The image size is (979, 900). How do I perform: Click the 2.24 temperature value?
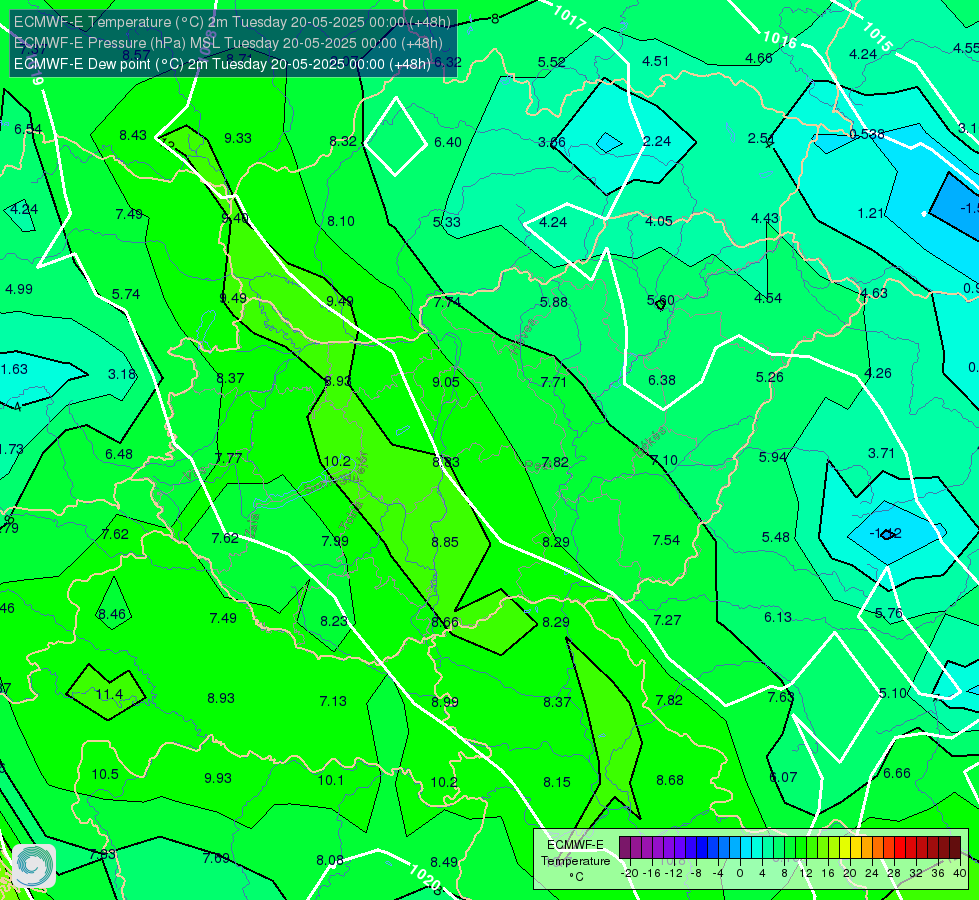[x=657, y=141]
